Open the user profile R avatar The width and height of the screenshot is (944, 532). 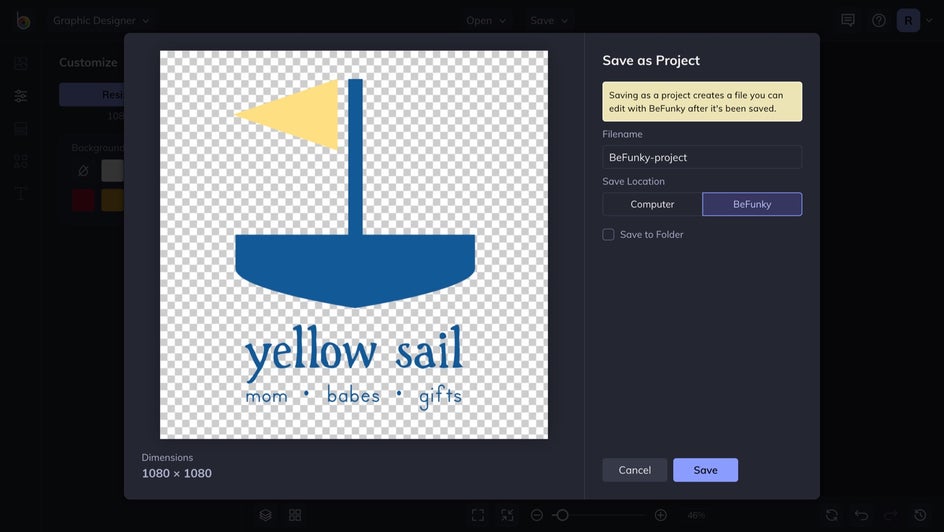(x=908, y=20)
